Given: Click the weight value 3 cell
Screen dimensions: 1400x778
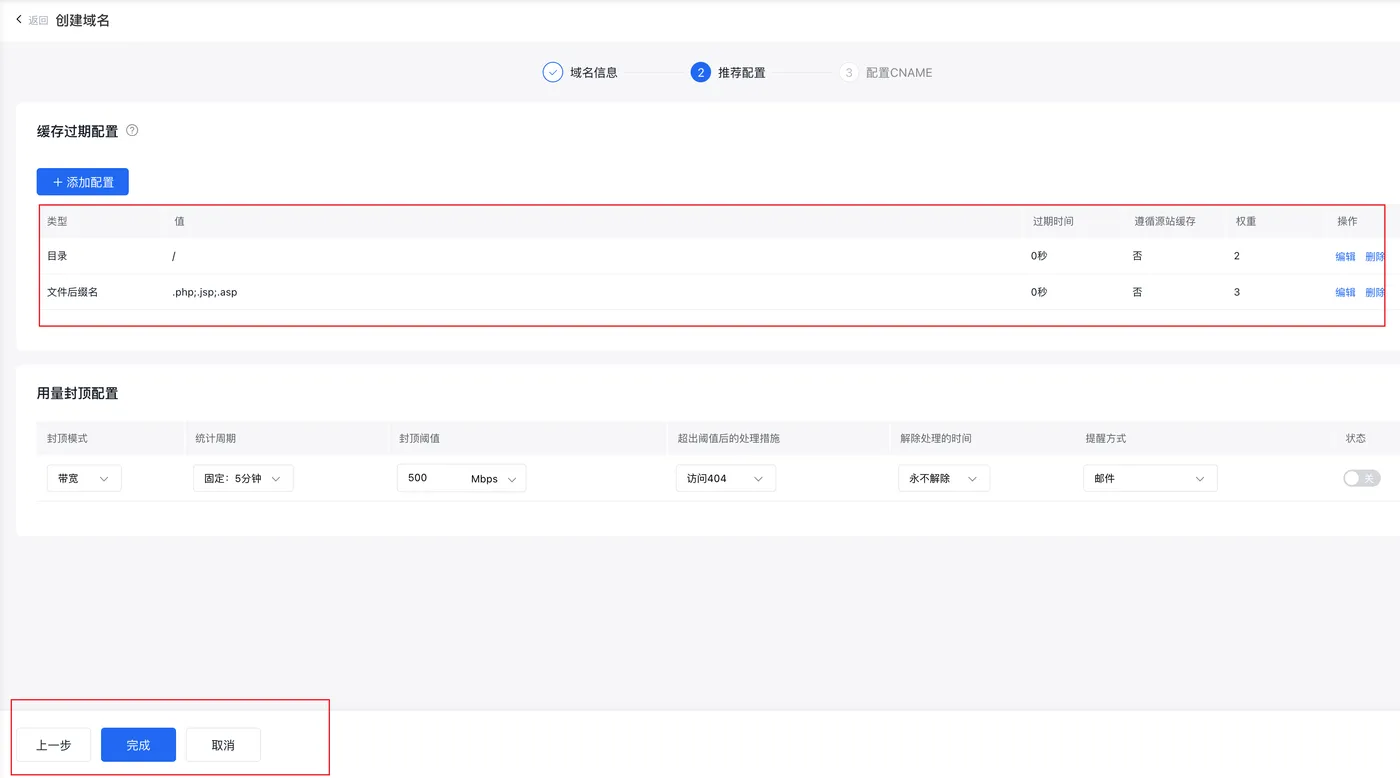Looking at the screenshot, I should pos(1237,292).
